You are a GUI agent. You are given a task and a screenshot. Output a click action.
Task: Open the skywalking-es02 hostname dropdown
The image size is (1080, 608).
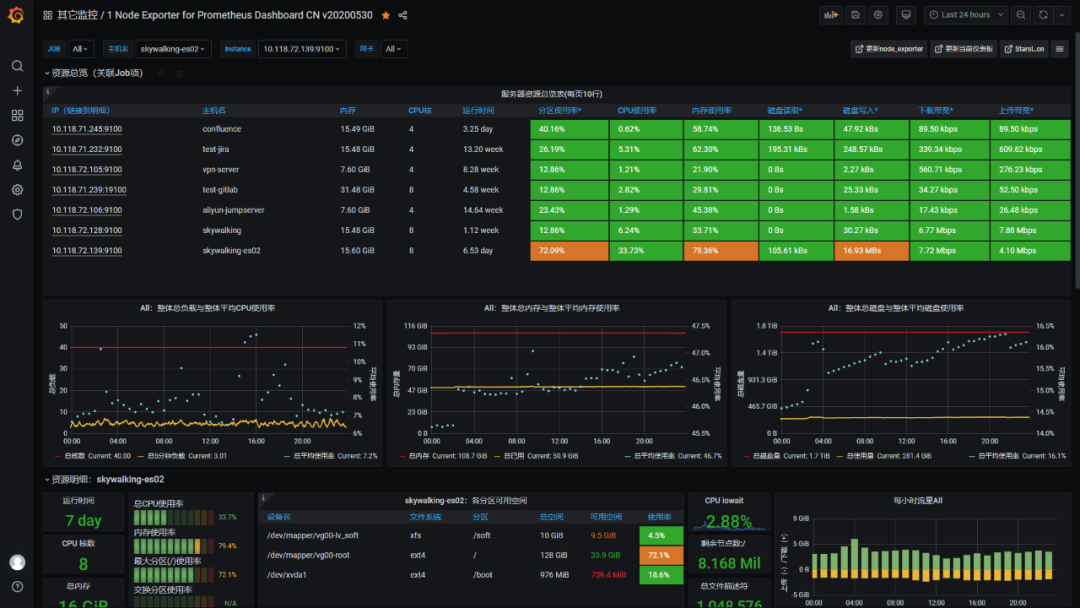click(172, 49)
